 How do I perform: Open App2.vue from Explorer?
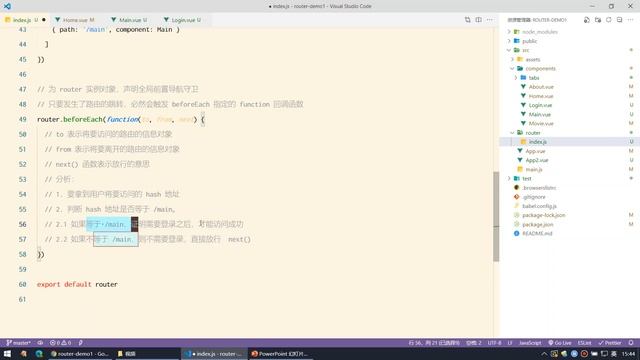(x=537, y=160)
